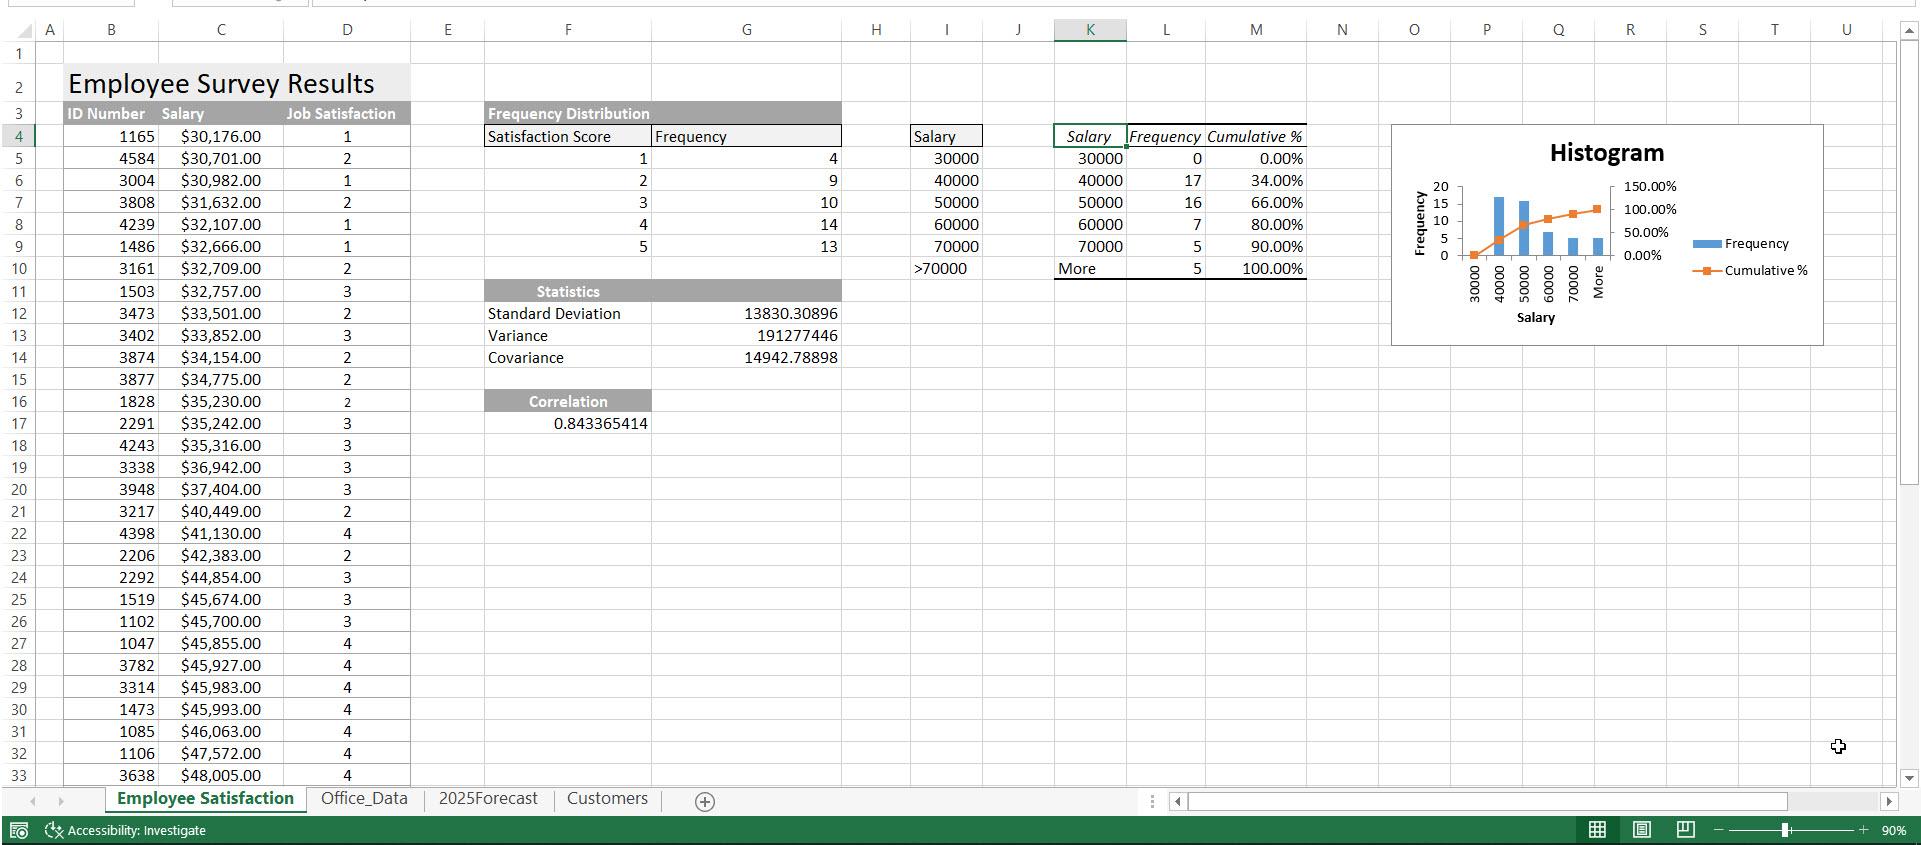Select the chart's Salary axis title
1921x845 pixels.
1535,318
